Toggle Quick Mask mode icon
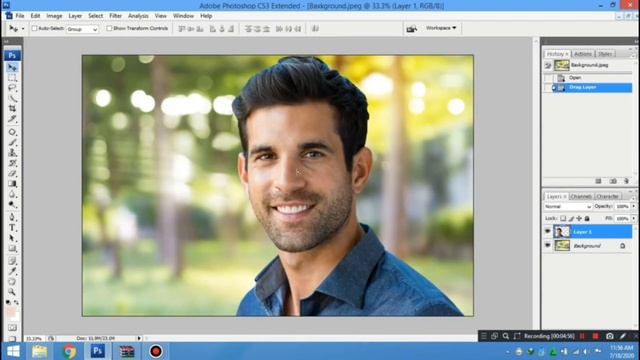The width and height of the screenshot is (640, 360). (12, 328)
